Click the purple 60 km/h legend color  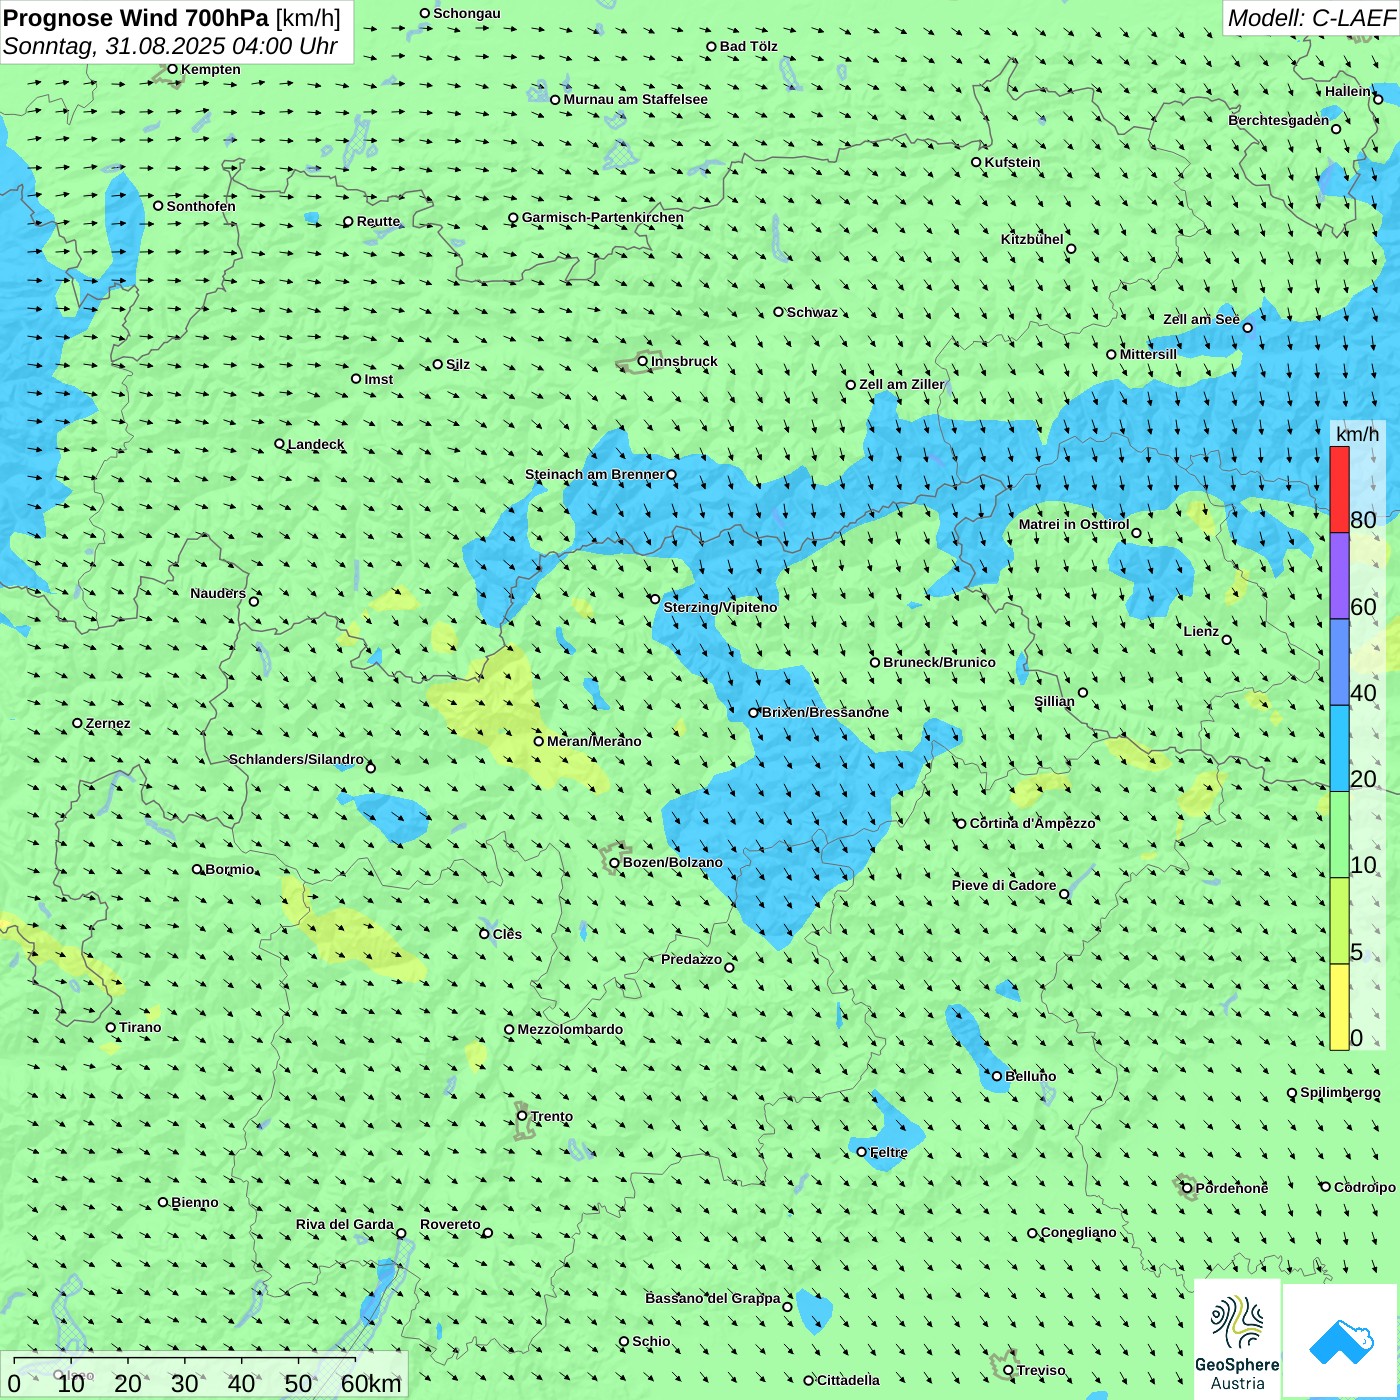pos(1339,576)
